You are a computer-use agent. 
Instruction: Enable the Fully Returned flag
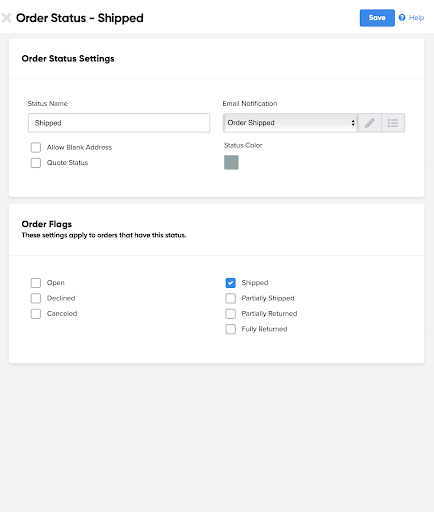coord(231,329)
